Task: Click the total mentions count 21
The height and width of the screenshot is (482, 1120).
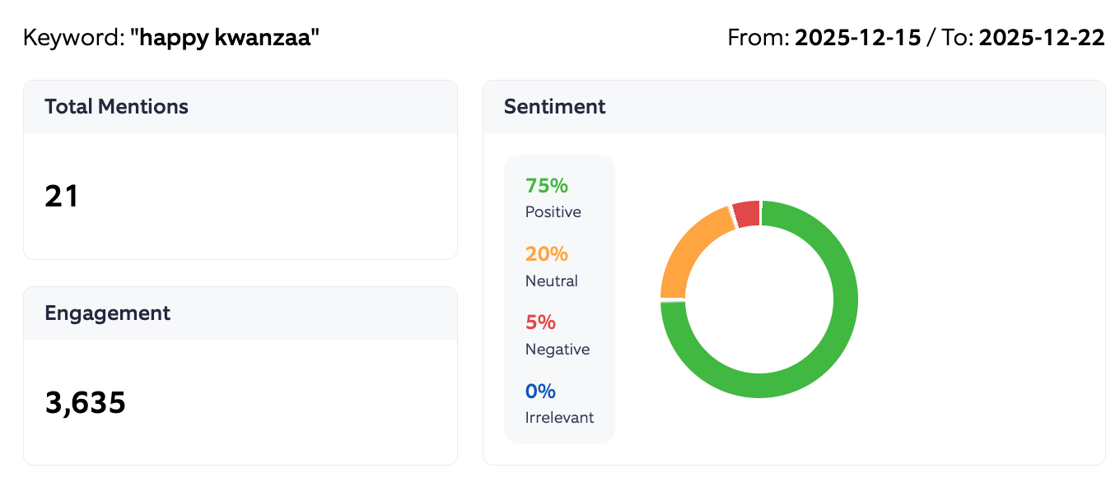Action: [62, 196]
